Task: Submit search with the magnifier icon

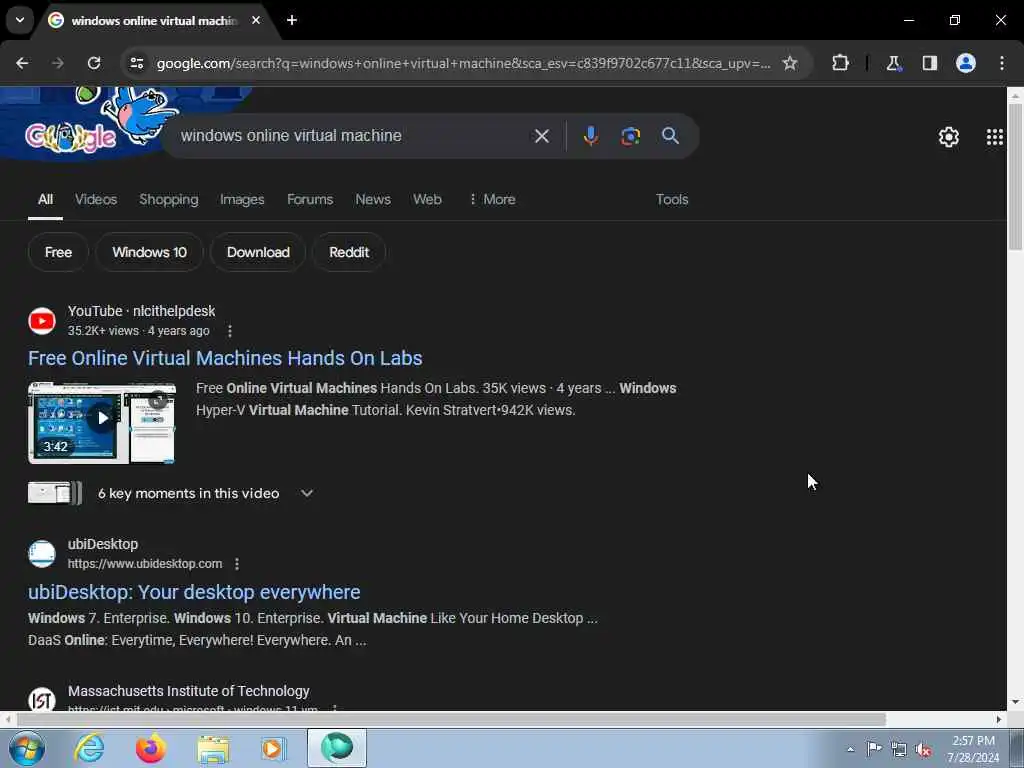Action: coord(670,136)
